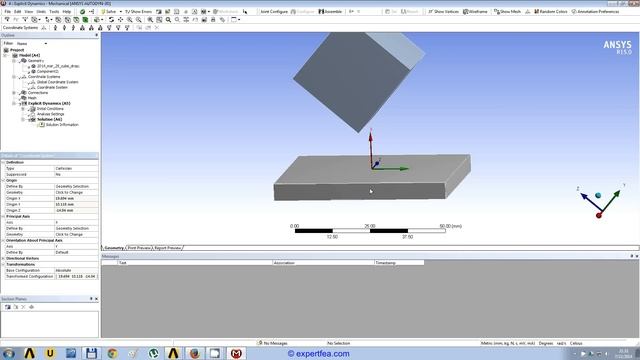Select the Edge selection filter icon

(x=67, y=20)
